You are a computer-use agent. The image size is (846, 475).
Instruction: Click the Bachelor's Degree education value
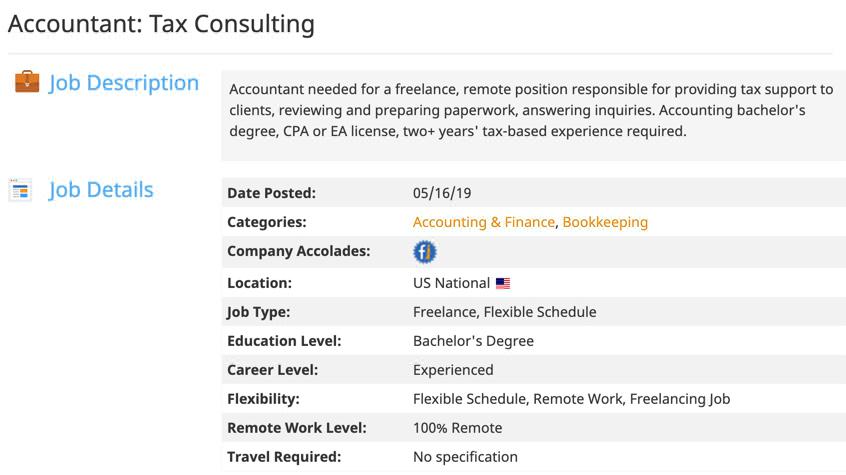tap(473, 341)
